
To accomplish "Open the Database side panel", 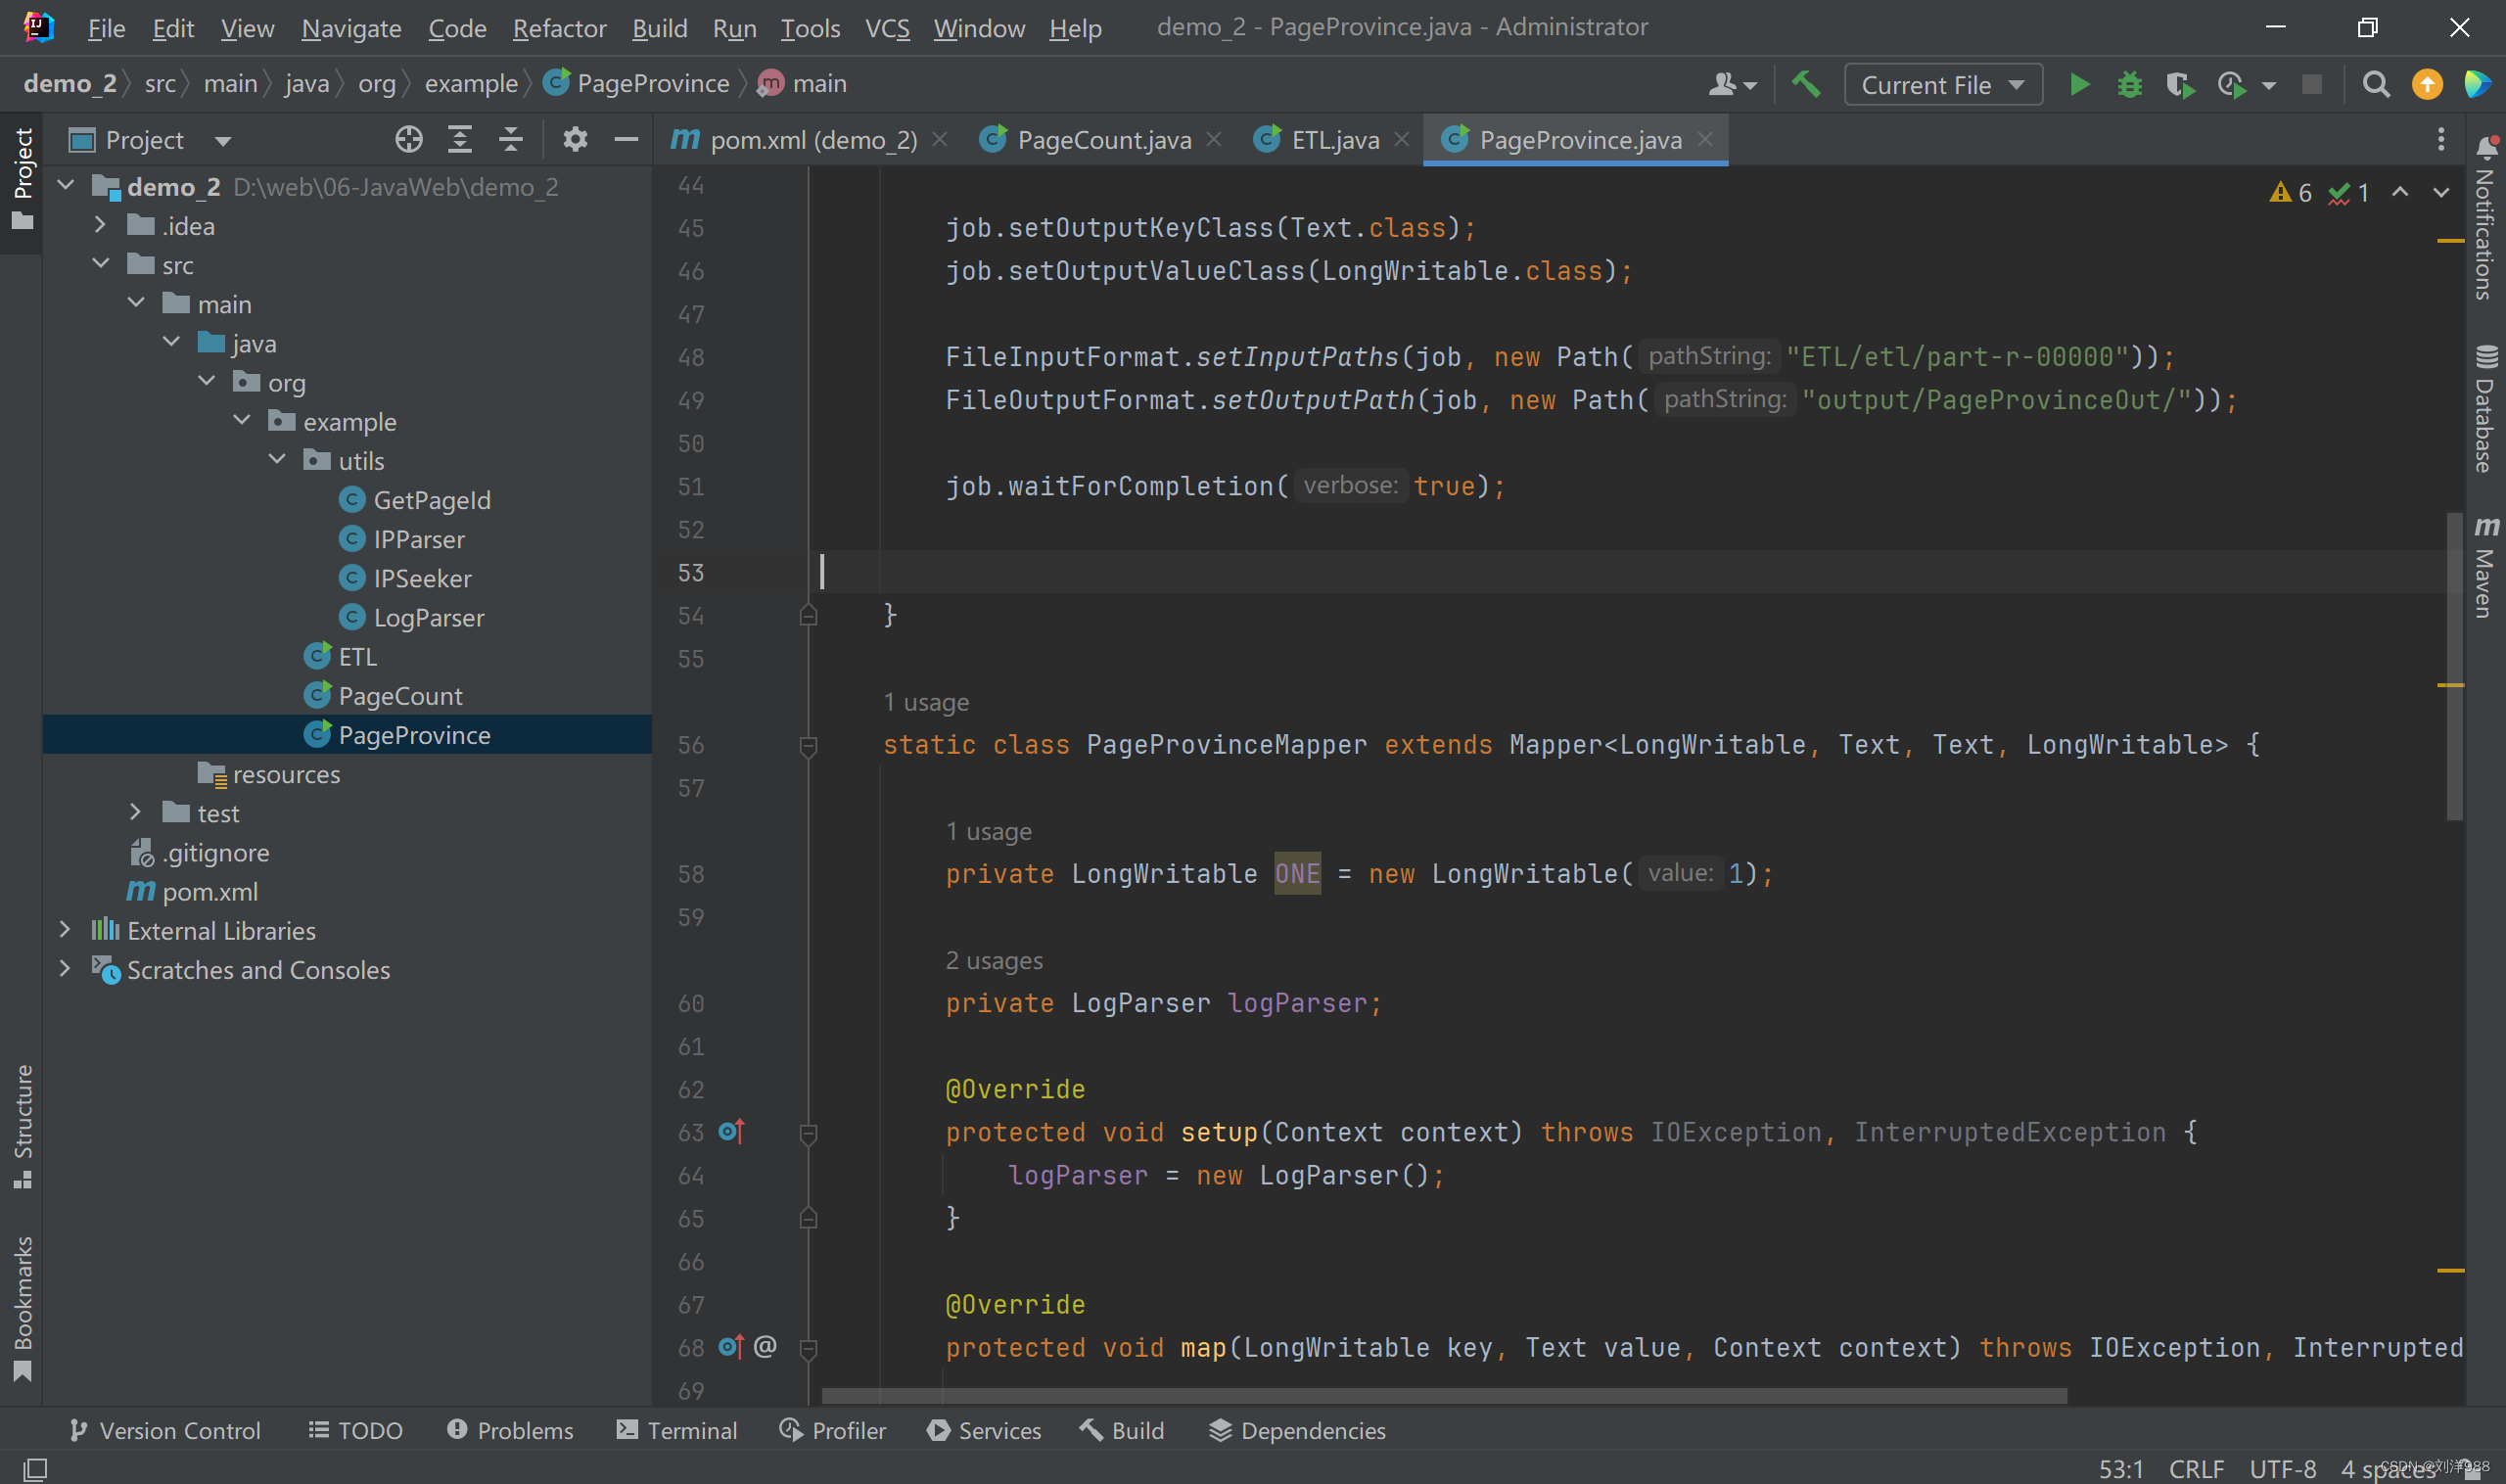I will click(2486, 408).
